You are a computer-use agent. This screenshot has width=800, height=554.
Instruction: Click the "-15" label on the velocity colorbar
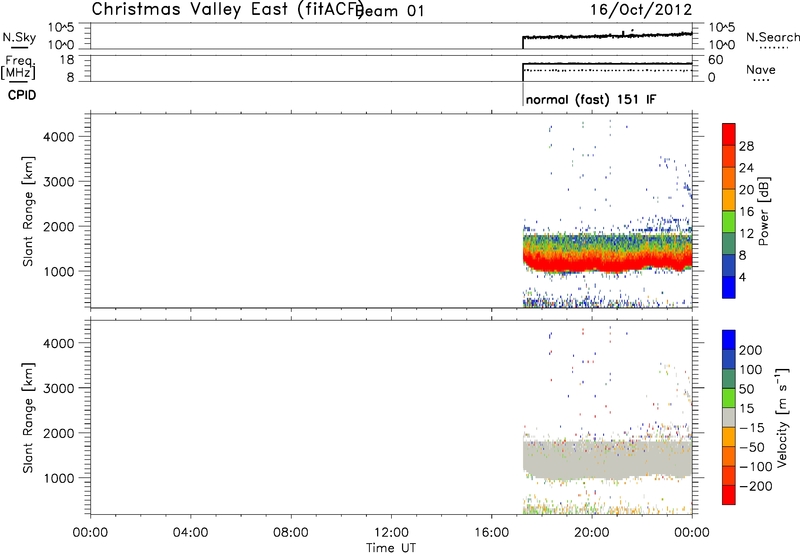[x=752, y=428]
